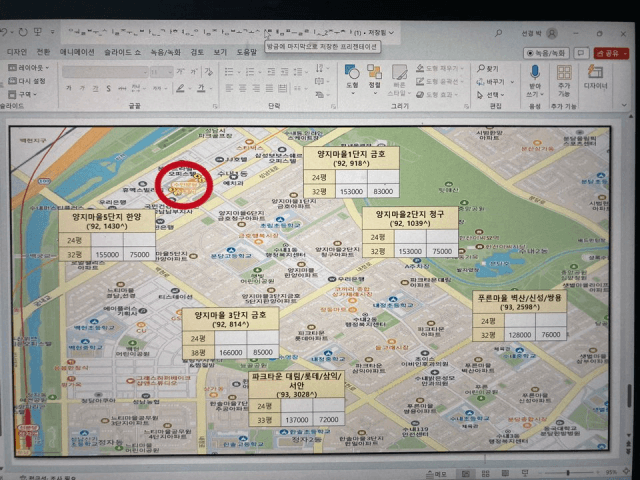Image resolution: width=640 pixels, height=480 pixels.
Task: Decrease font size (가 smaller) button
Action: click(193, 72)
